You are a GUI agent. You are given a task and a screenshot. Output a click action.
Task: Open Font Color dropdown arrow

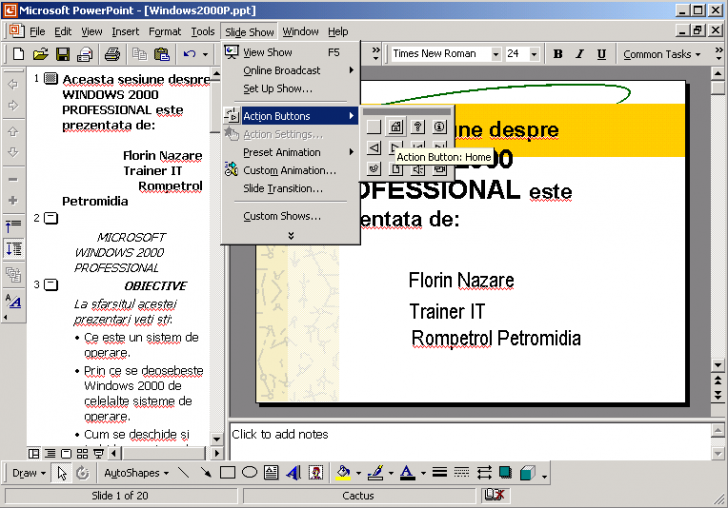(x=423, y=473)
